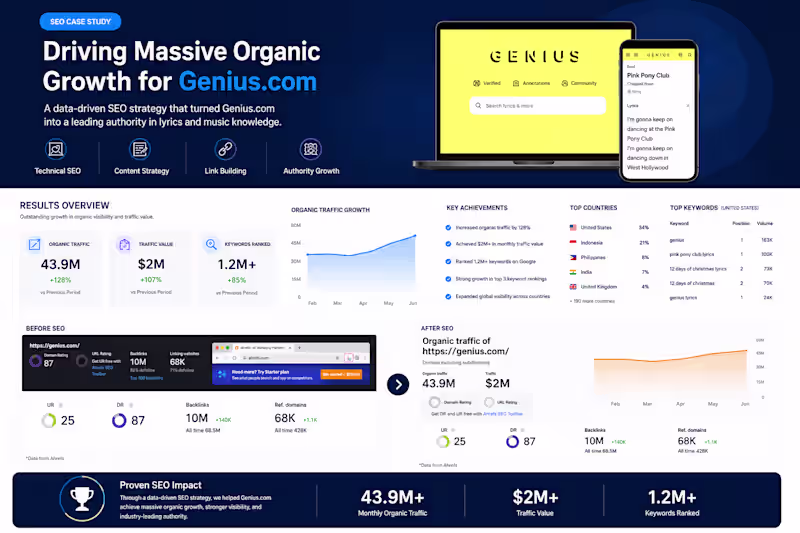Click the $2M traffic value in Results Overview
This screenshot has width=800, height=533.
[151, 264]
